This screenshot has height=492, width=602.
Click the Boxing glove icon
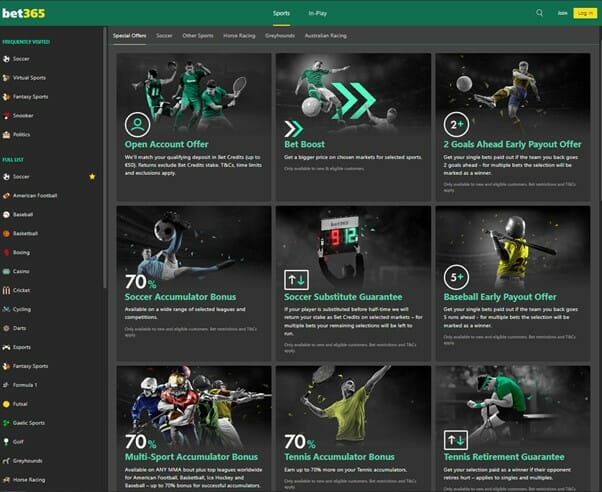(6, 252)
